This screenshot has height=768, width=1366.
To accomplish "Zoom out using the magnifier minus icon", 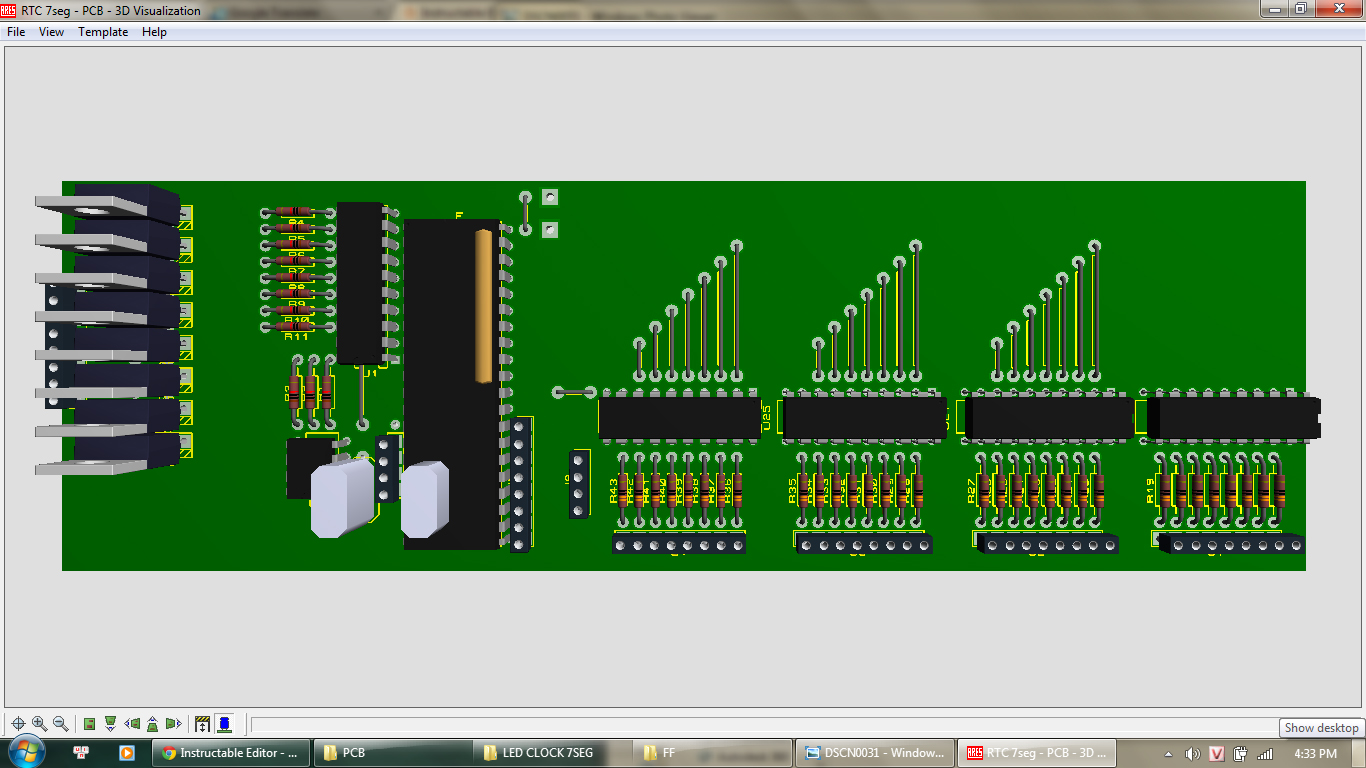I will point(61,723).
